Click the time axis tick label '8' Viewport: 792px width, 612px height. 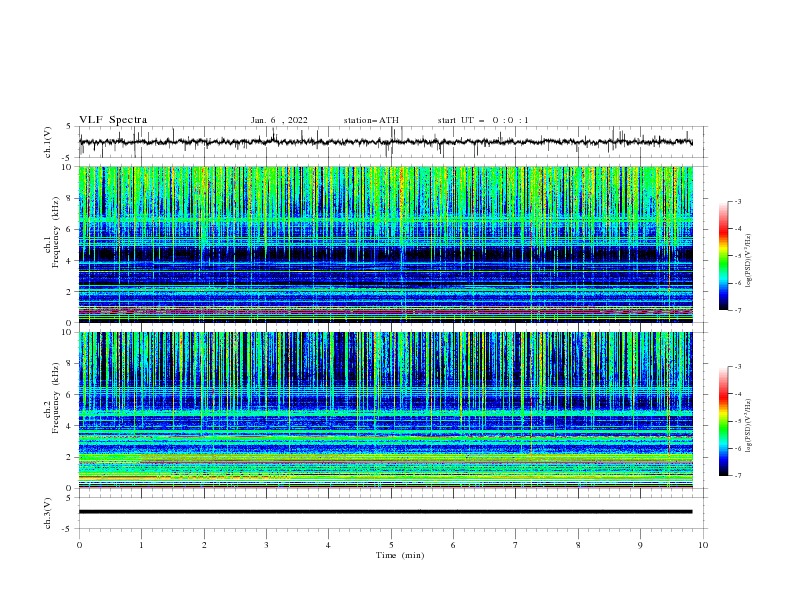[578, 545]
